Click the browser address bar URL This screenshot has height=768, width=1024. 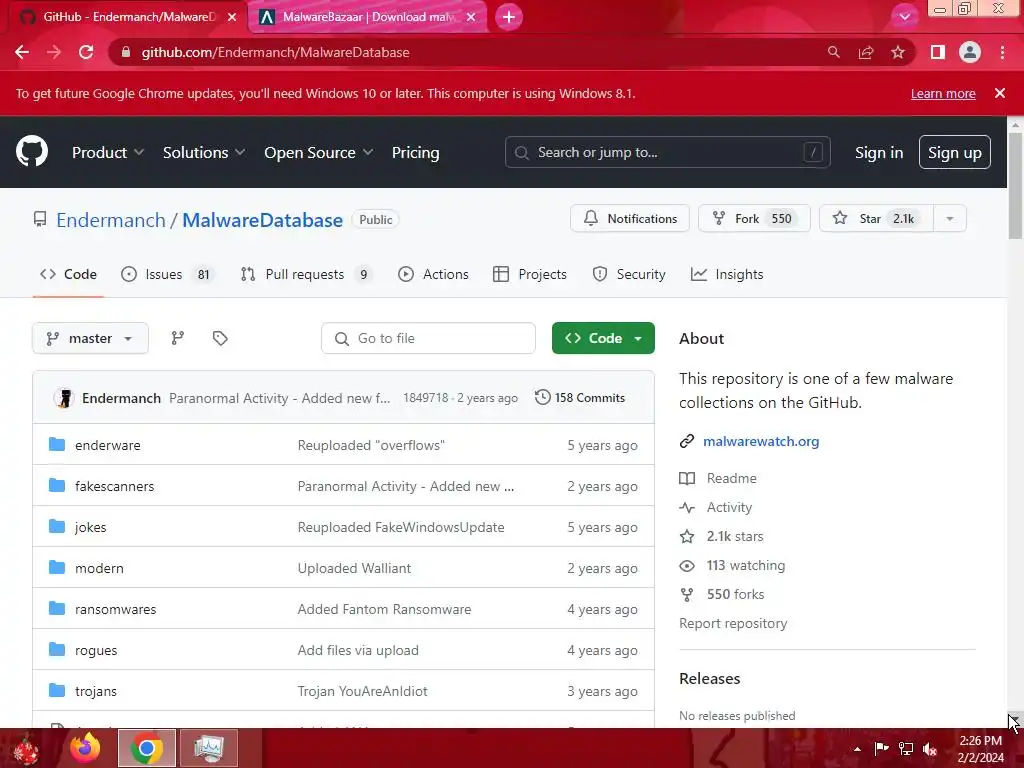(275, 52)
